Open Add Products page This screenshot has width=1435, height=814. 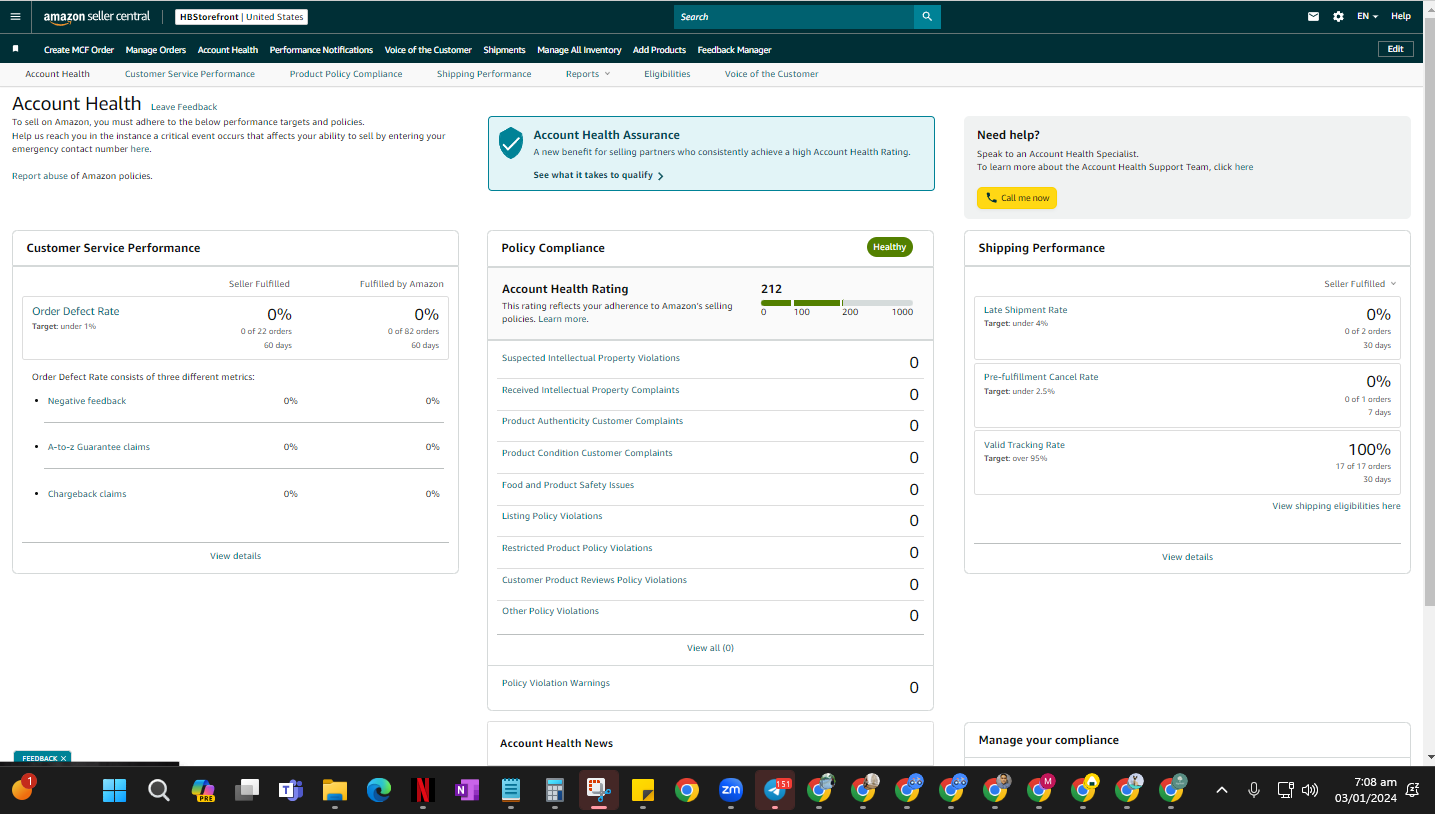[x=659, y=50]
